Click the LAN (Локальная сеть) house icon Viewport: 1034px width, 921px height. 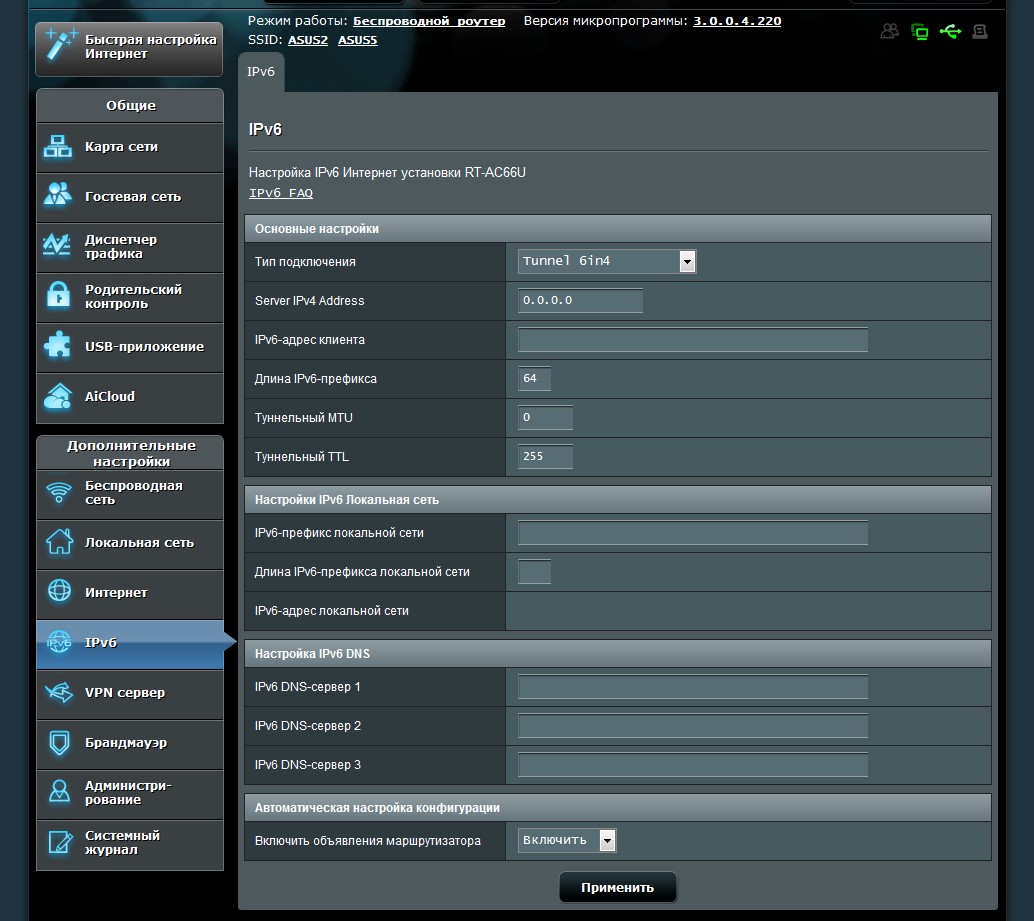click(x=59, y=541)
